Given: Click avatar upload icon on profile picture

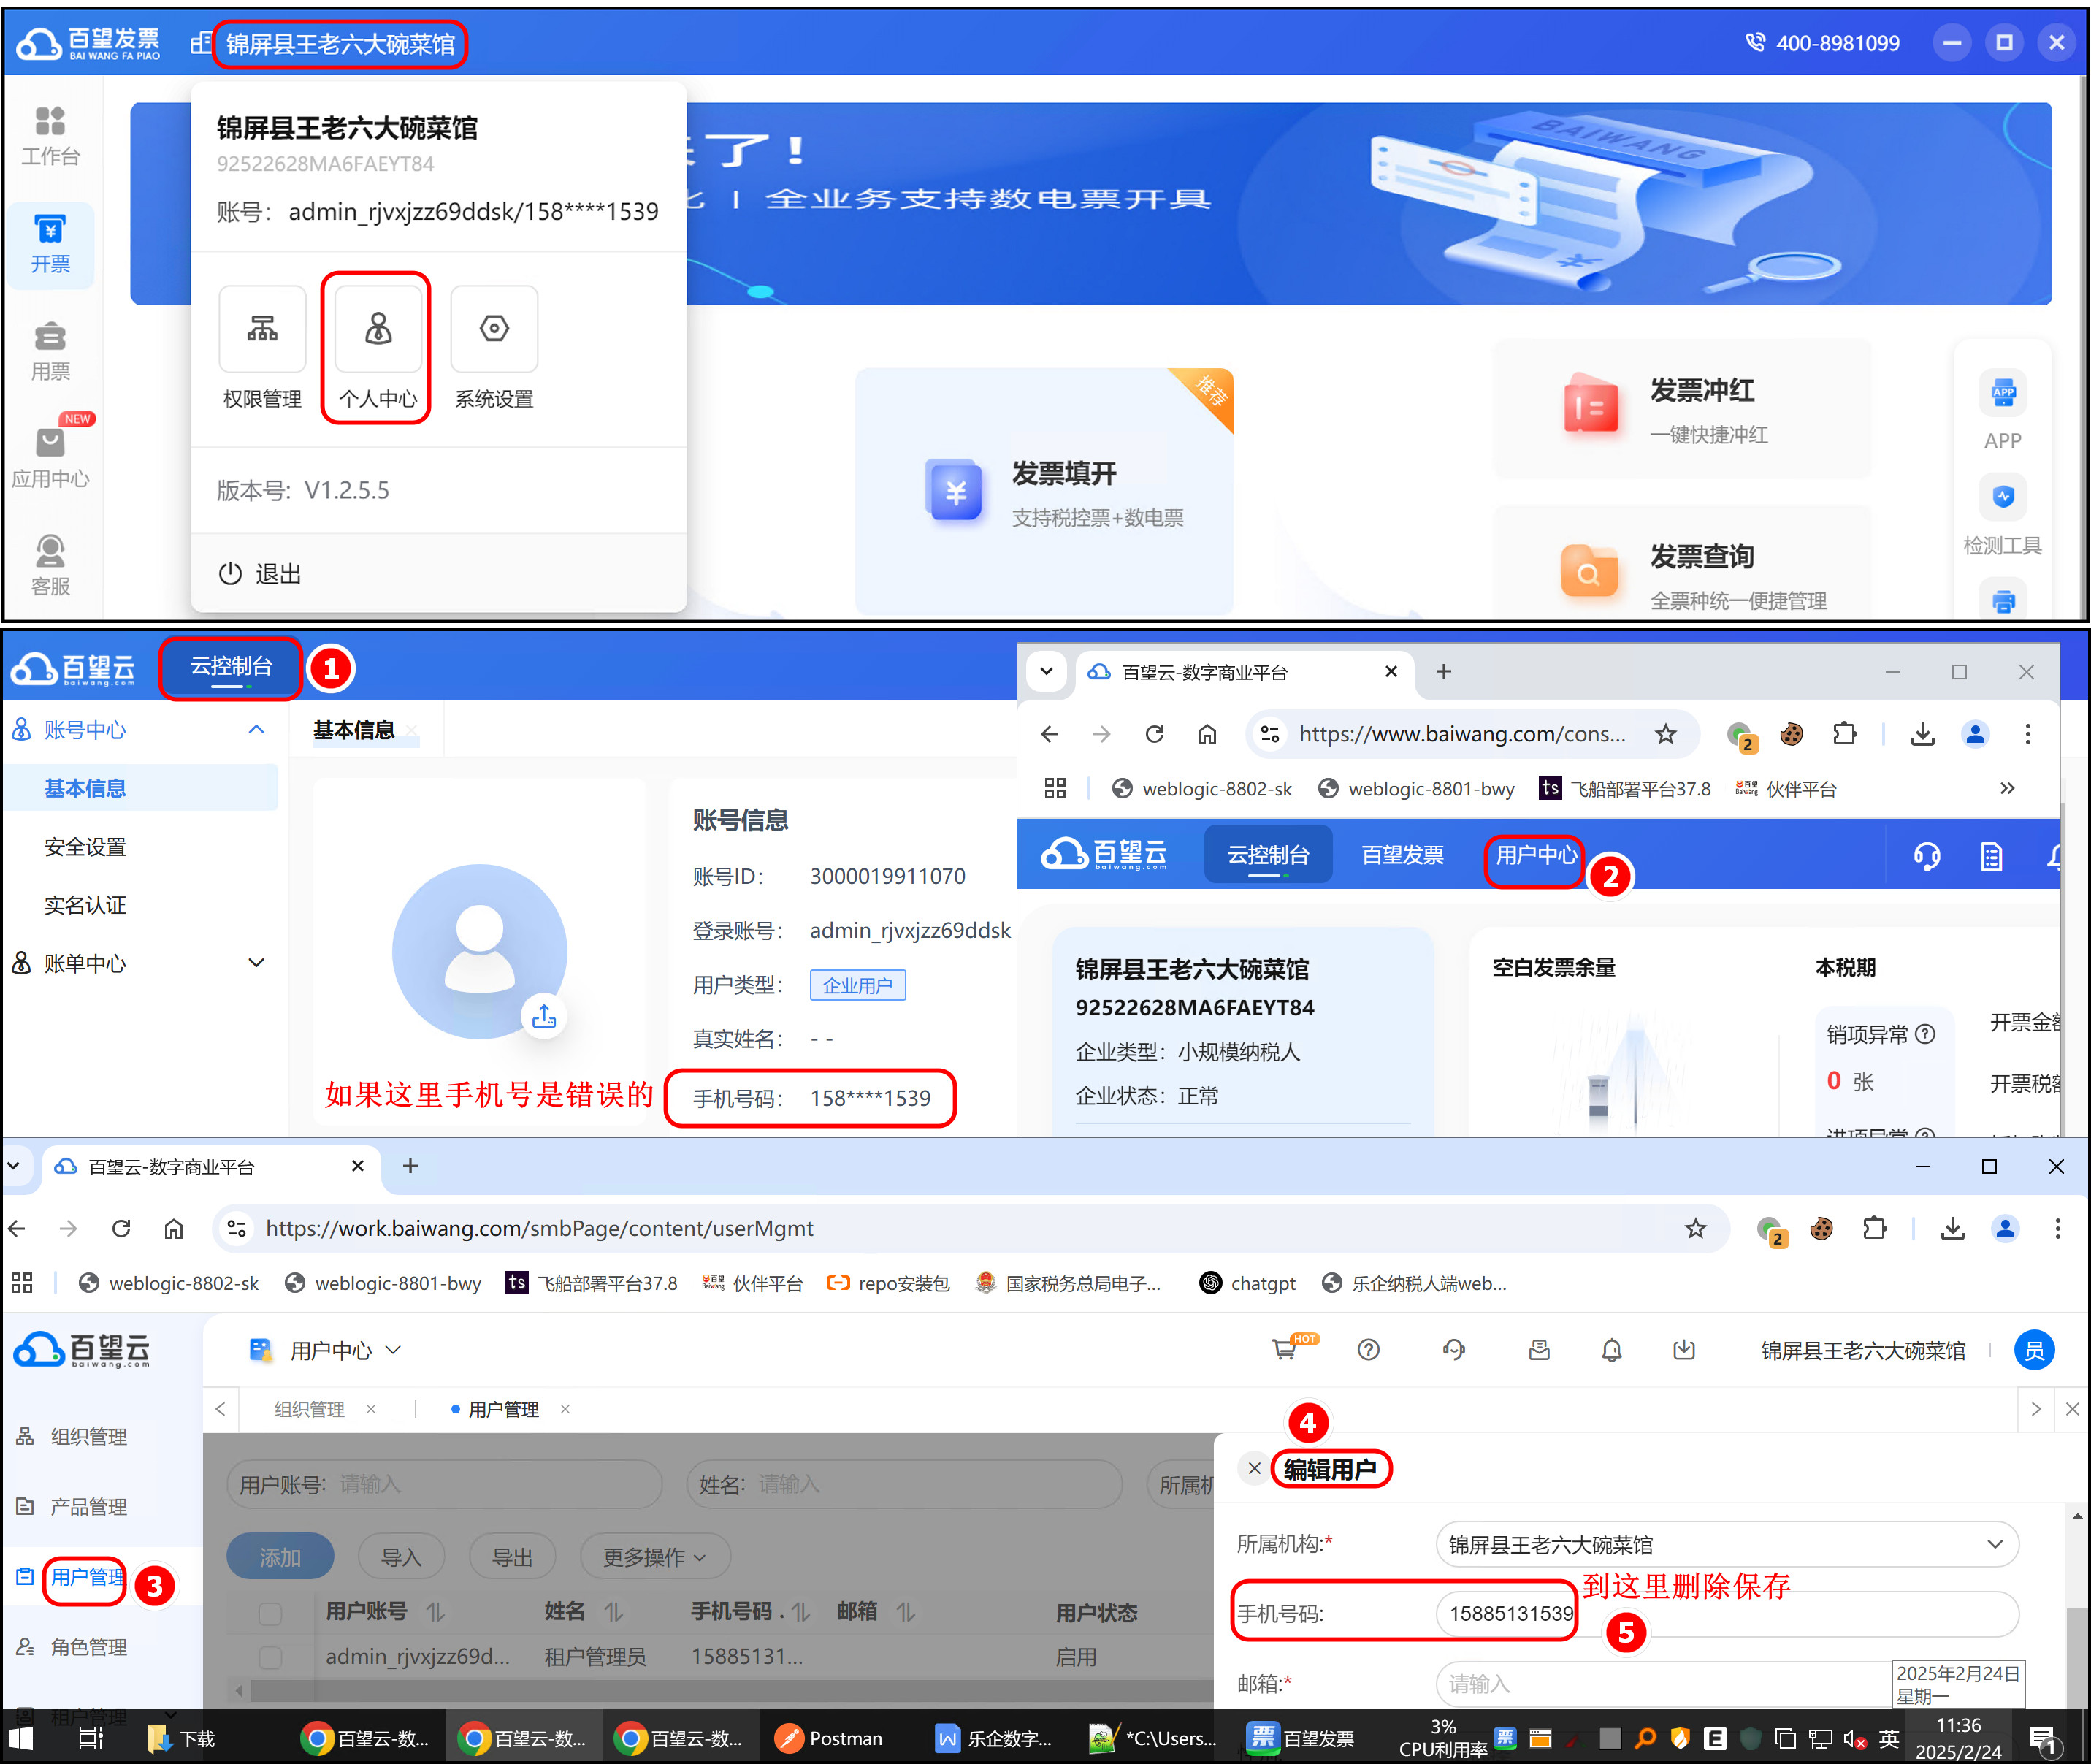Looking at the screenshot, I should [544, 1016].
